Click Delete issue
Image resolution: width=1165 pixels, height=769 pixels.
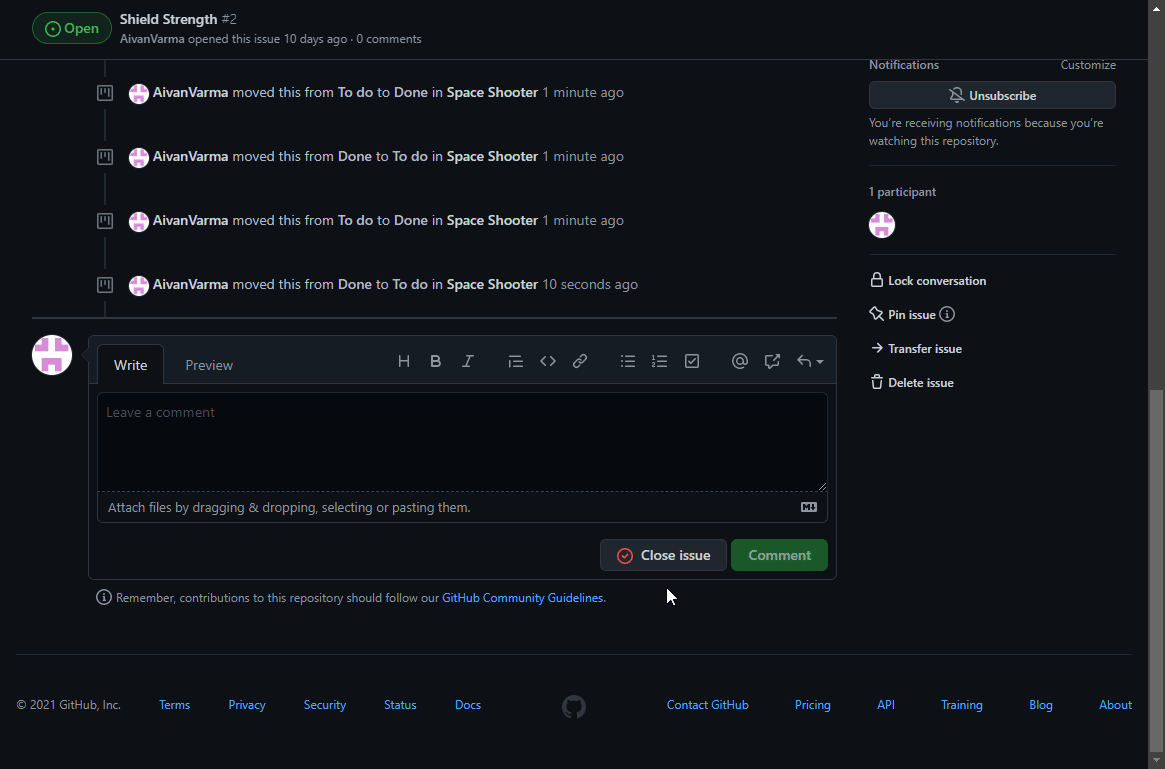pos(912,383)
